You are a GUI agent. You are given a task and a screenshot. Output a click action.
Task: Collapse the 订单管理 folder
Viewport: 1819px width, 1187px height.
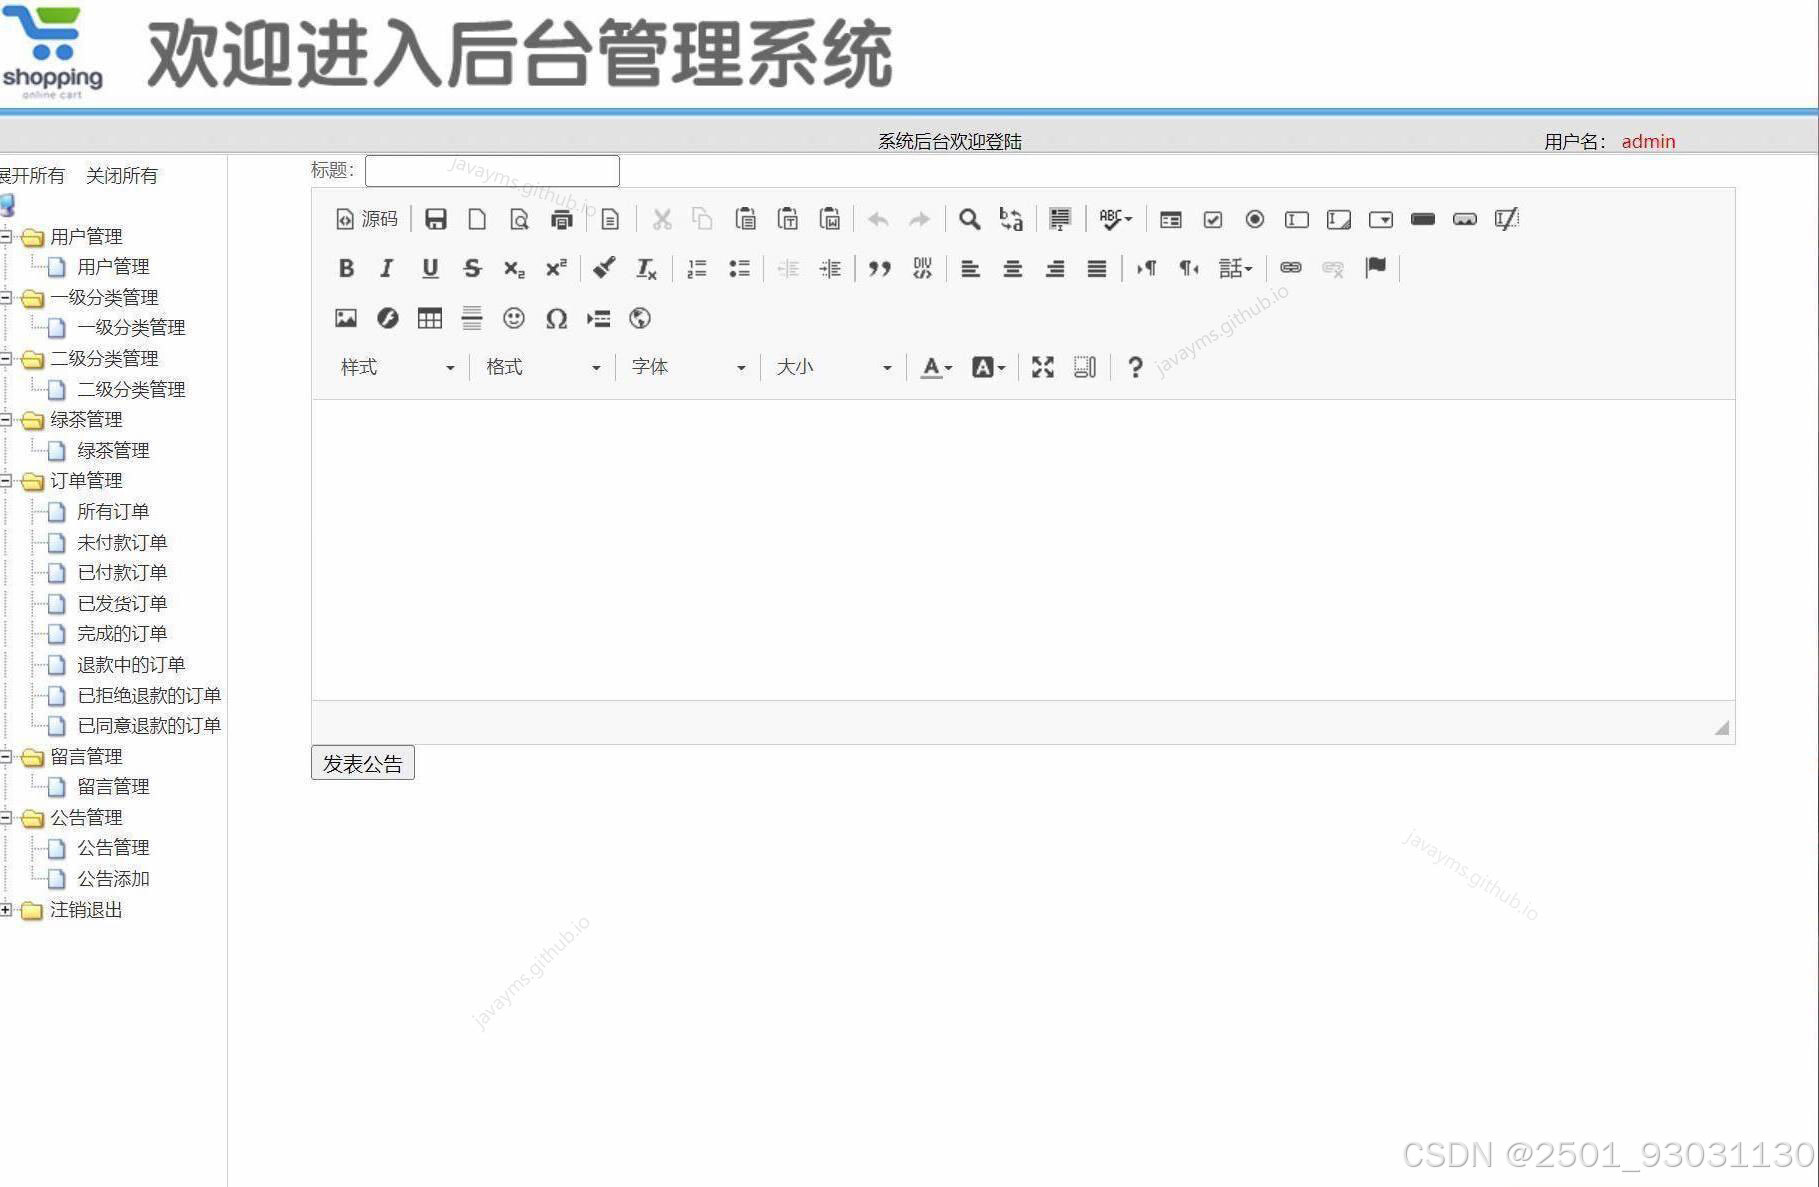click(6, 481)
